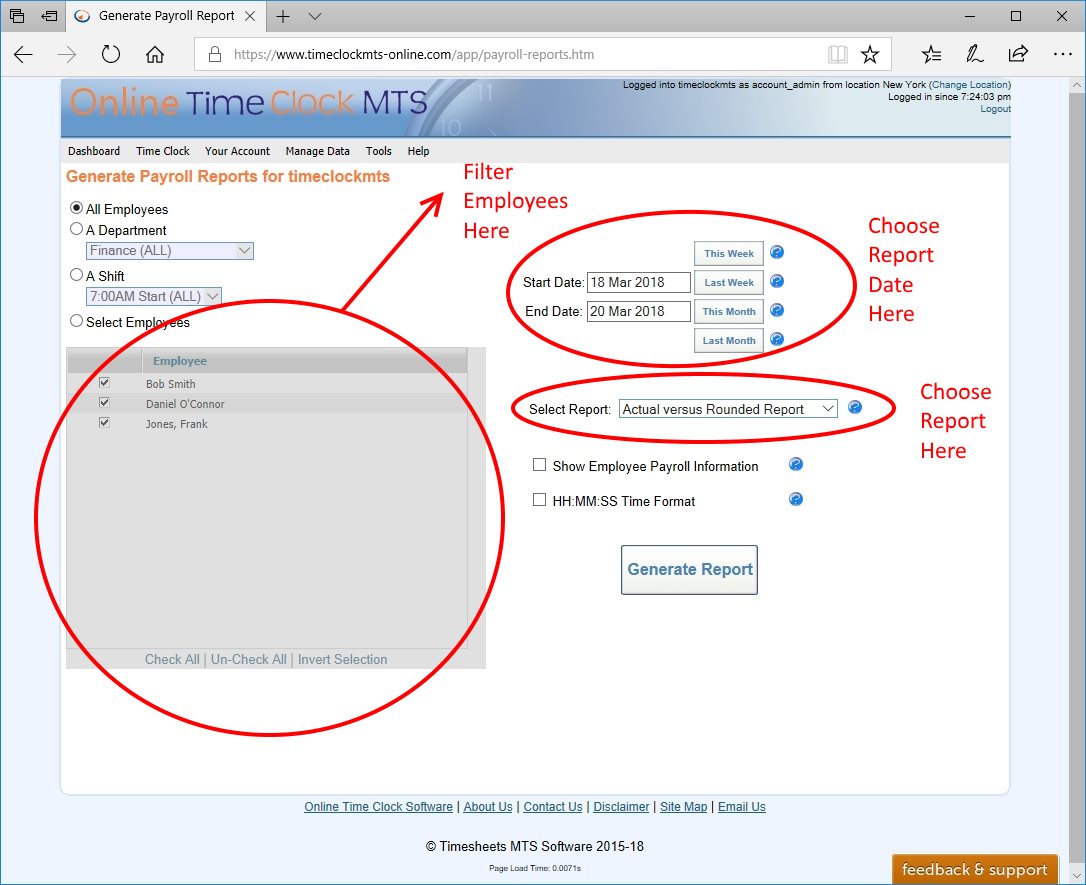Click the Change Location link

coord(970,84)
